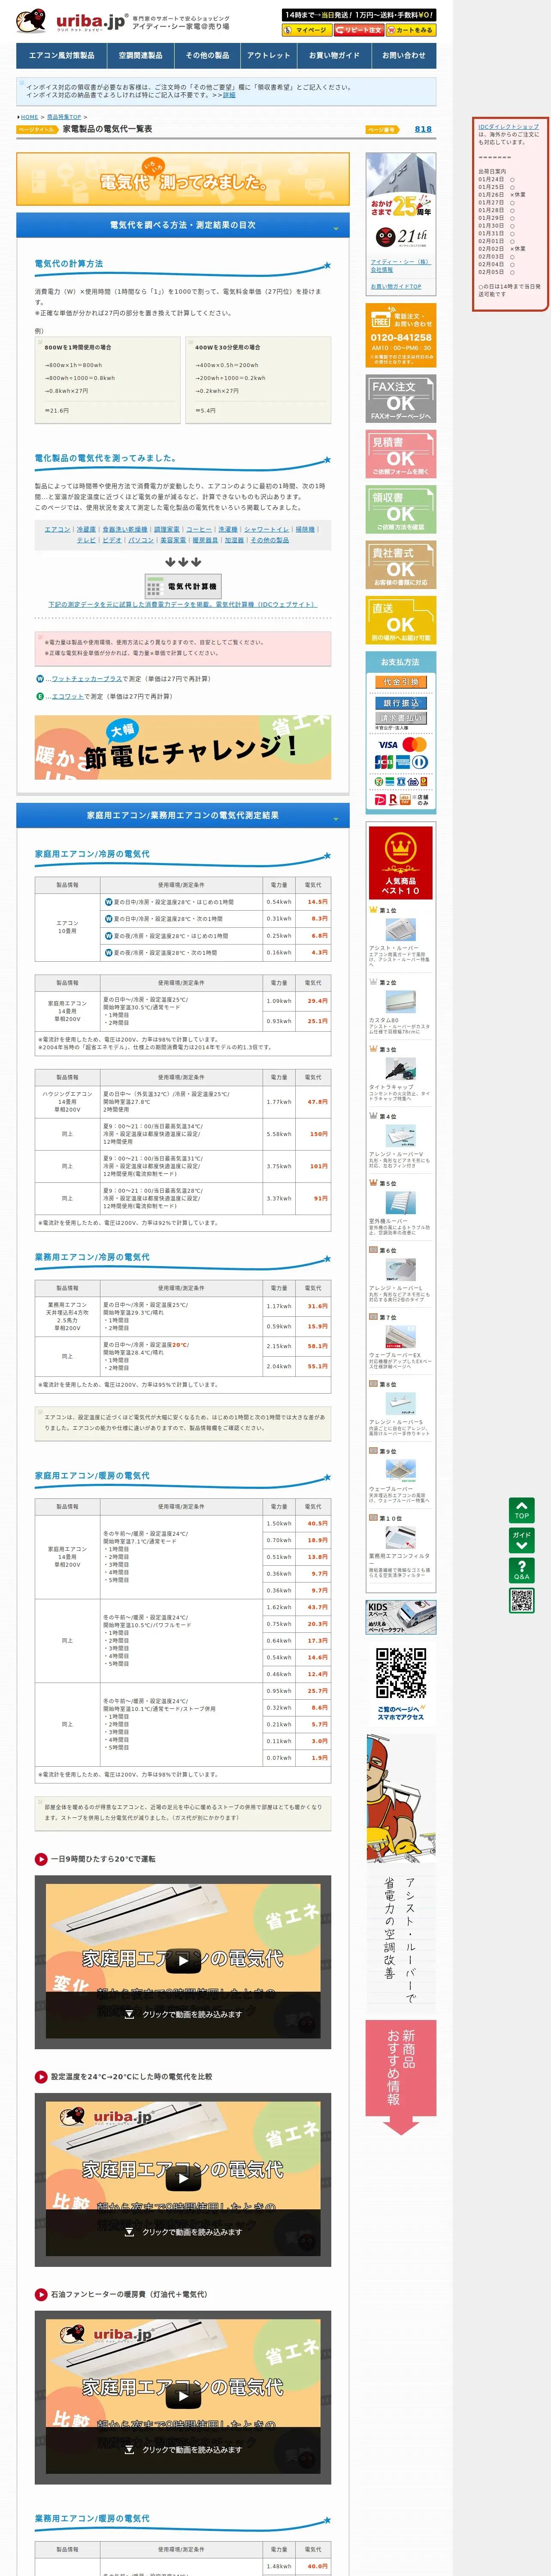
Task: Follow その他の製品 category link
Action: pos(270,540)
